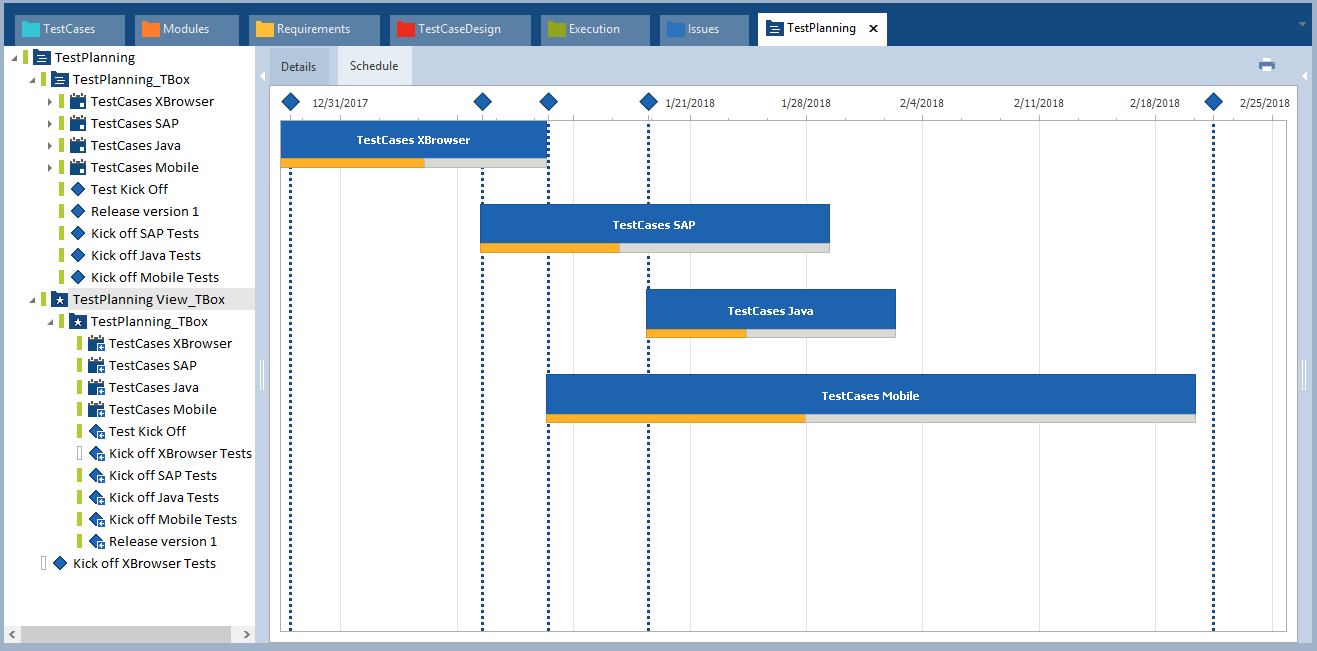Select the TestCases Mobile Gantt bar
1317x651 pixels.
870,395
